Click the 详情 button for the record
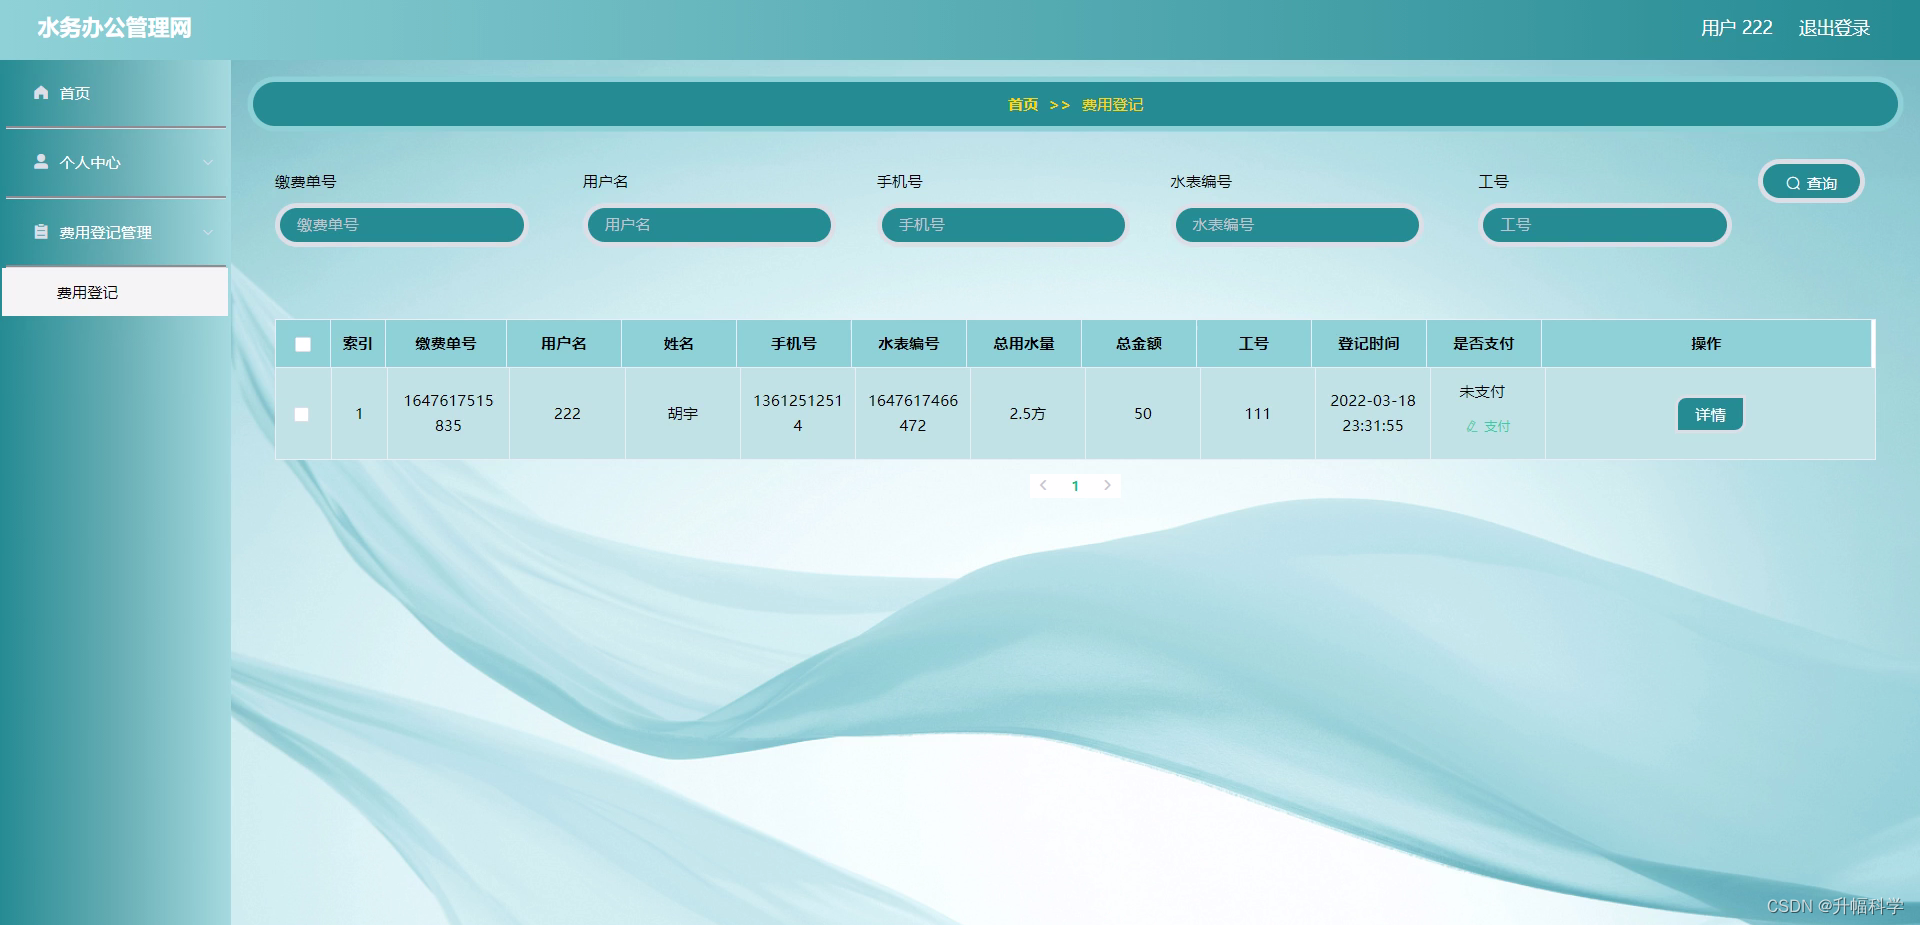The height and width of the screenshot is (925, 1920). point(1710,413)
